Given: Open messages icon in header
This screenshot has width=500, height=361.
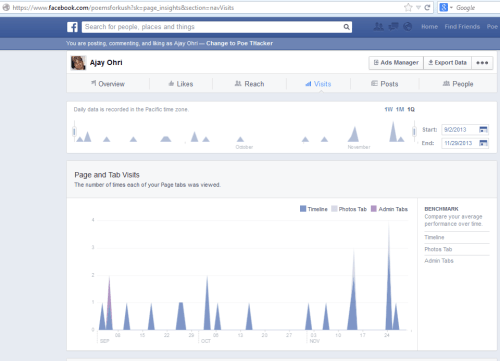Looking at the screenshot, I should (x=393, y=27).
